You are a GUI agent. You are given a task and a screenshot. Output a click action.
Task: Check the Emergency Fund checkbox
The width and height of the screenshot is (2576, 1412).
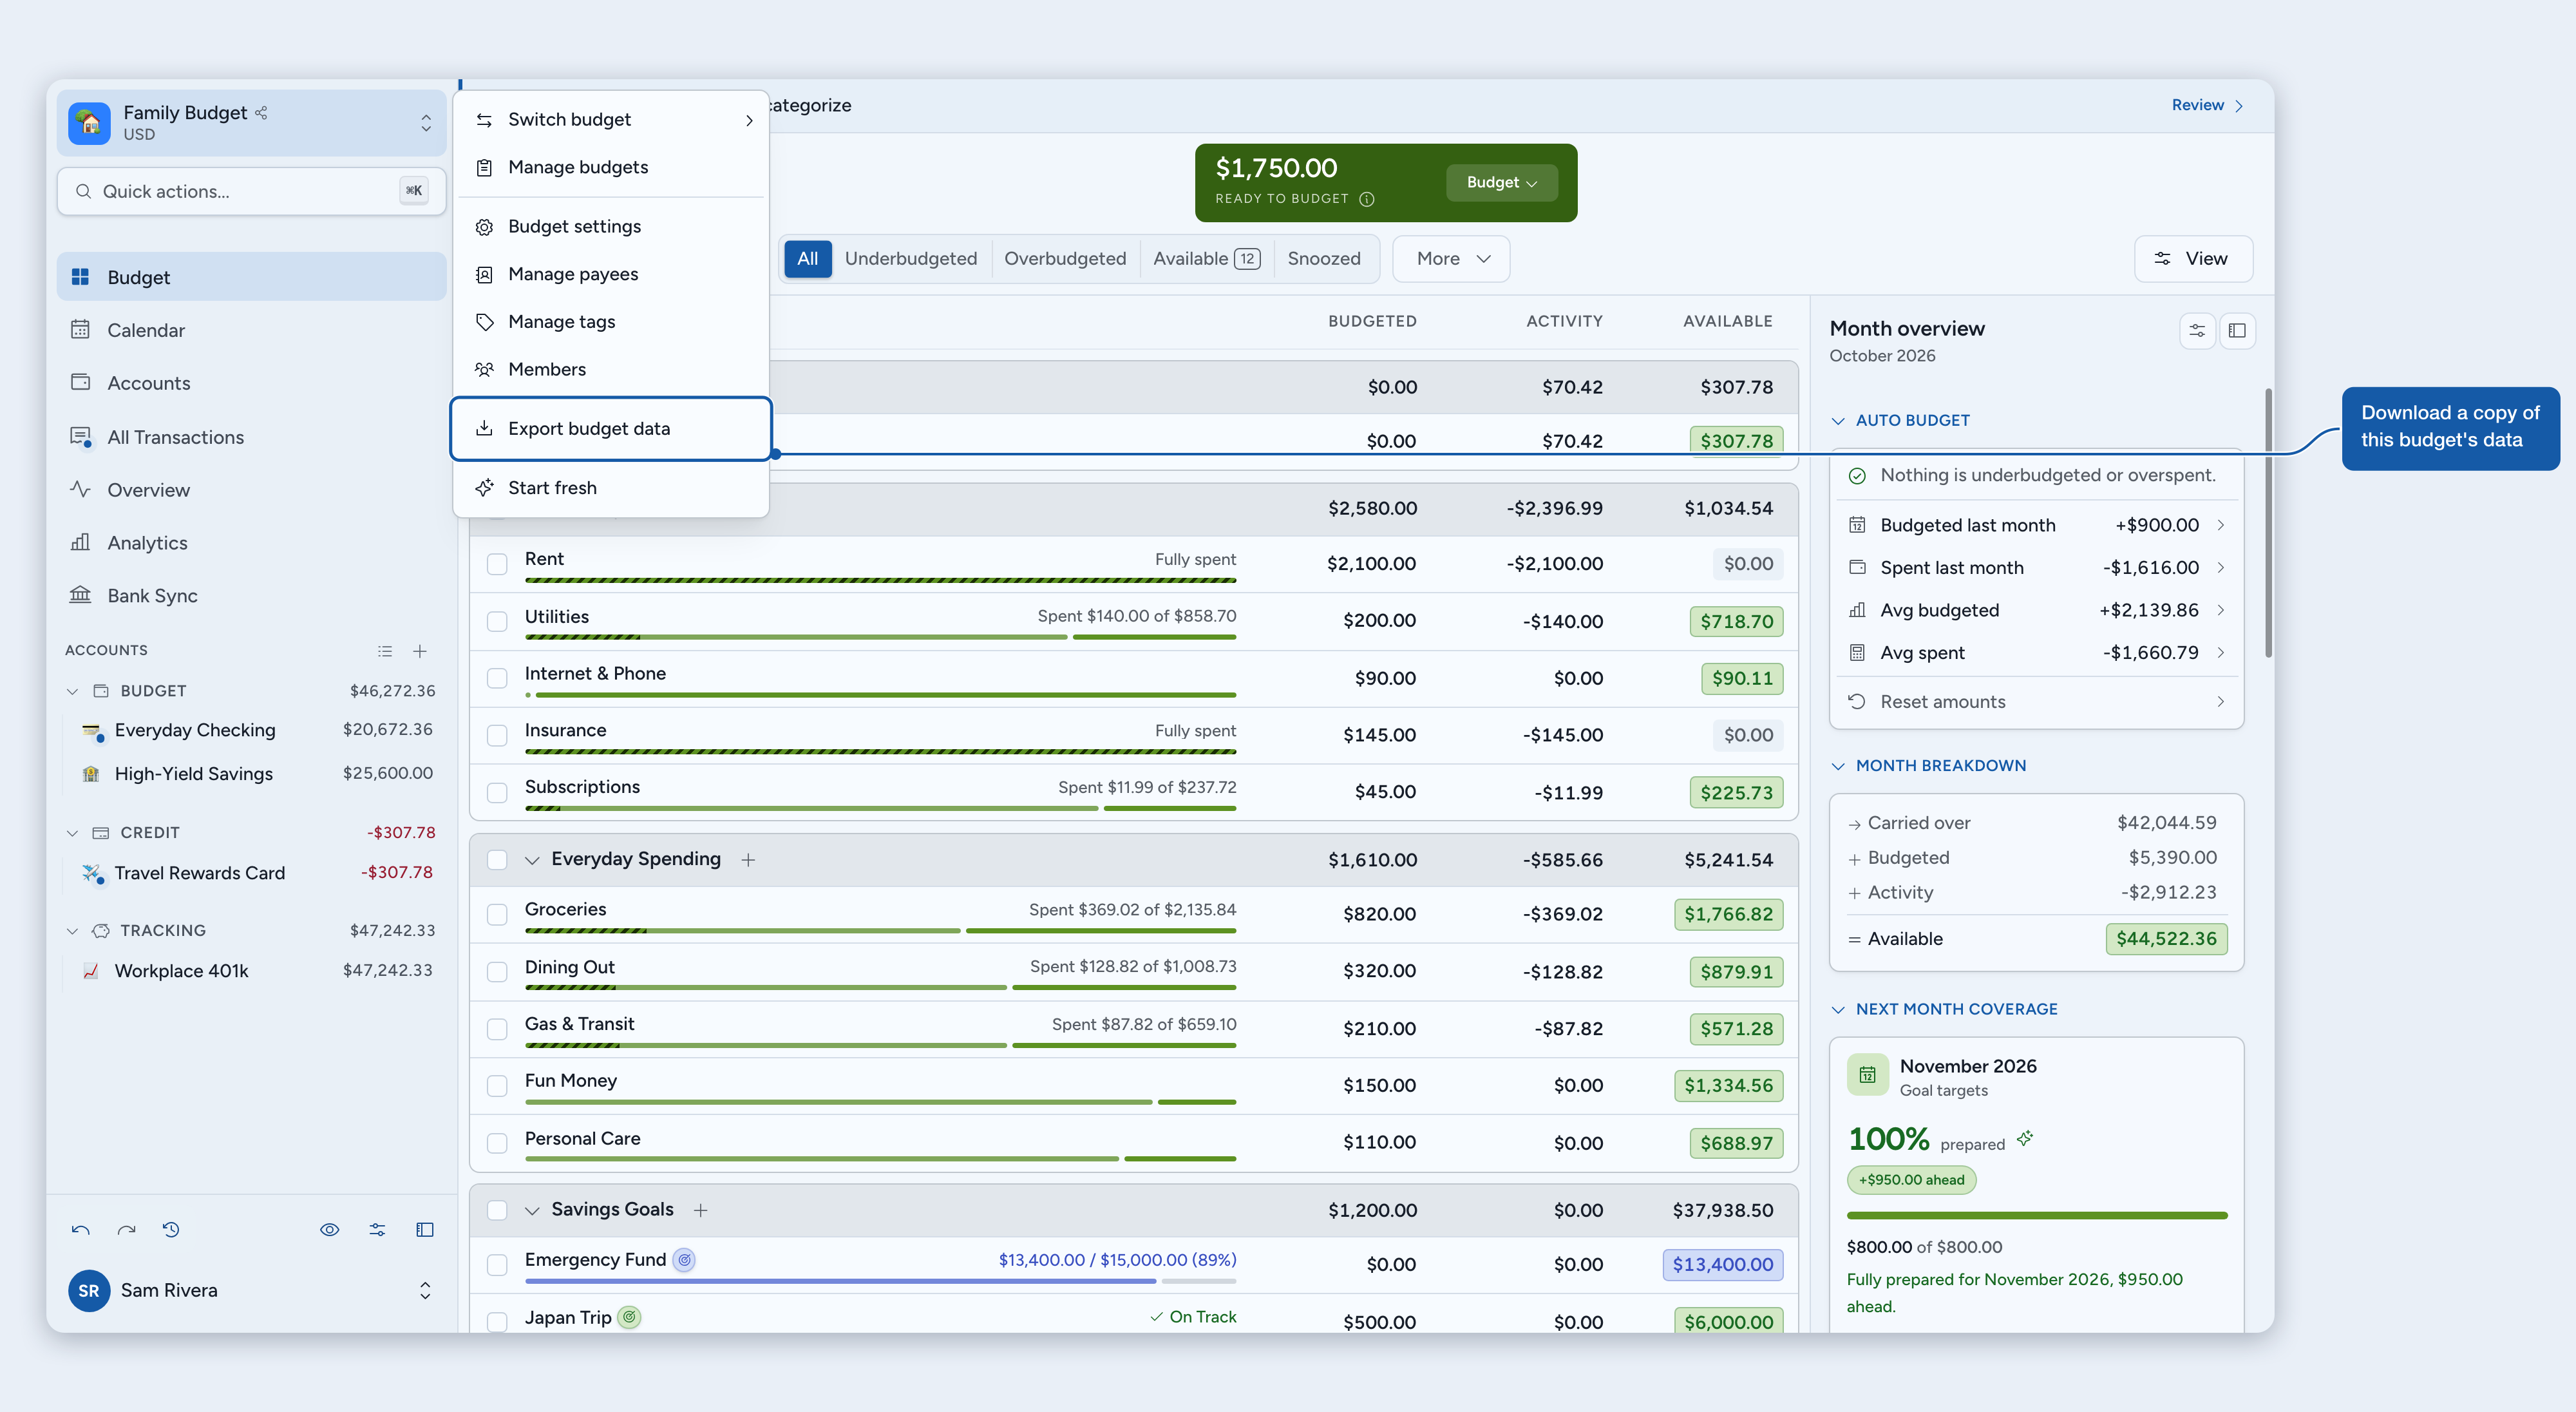497,1265
